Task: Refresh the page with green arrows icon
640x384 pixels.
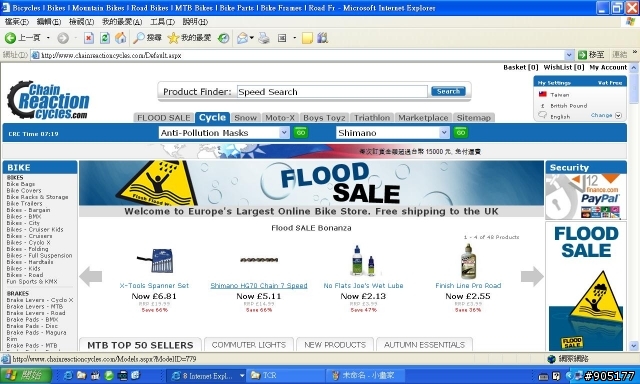Action: [x=105, y=38]
